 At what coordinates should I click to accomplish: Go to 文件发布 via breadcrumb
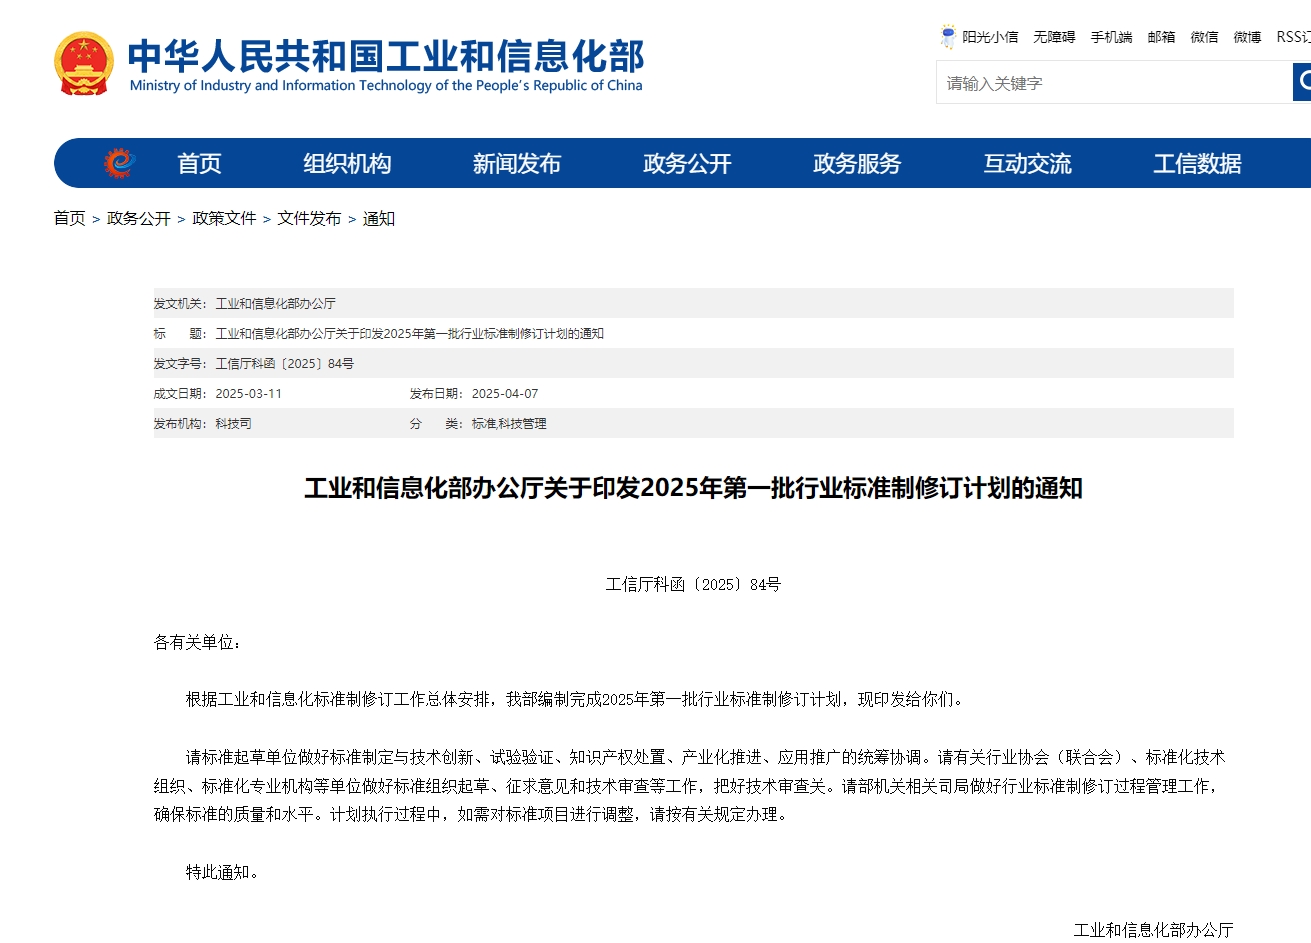[309, 218]
